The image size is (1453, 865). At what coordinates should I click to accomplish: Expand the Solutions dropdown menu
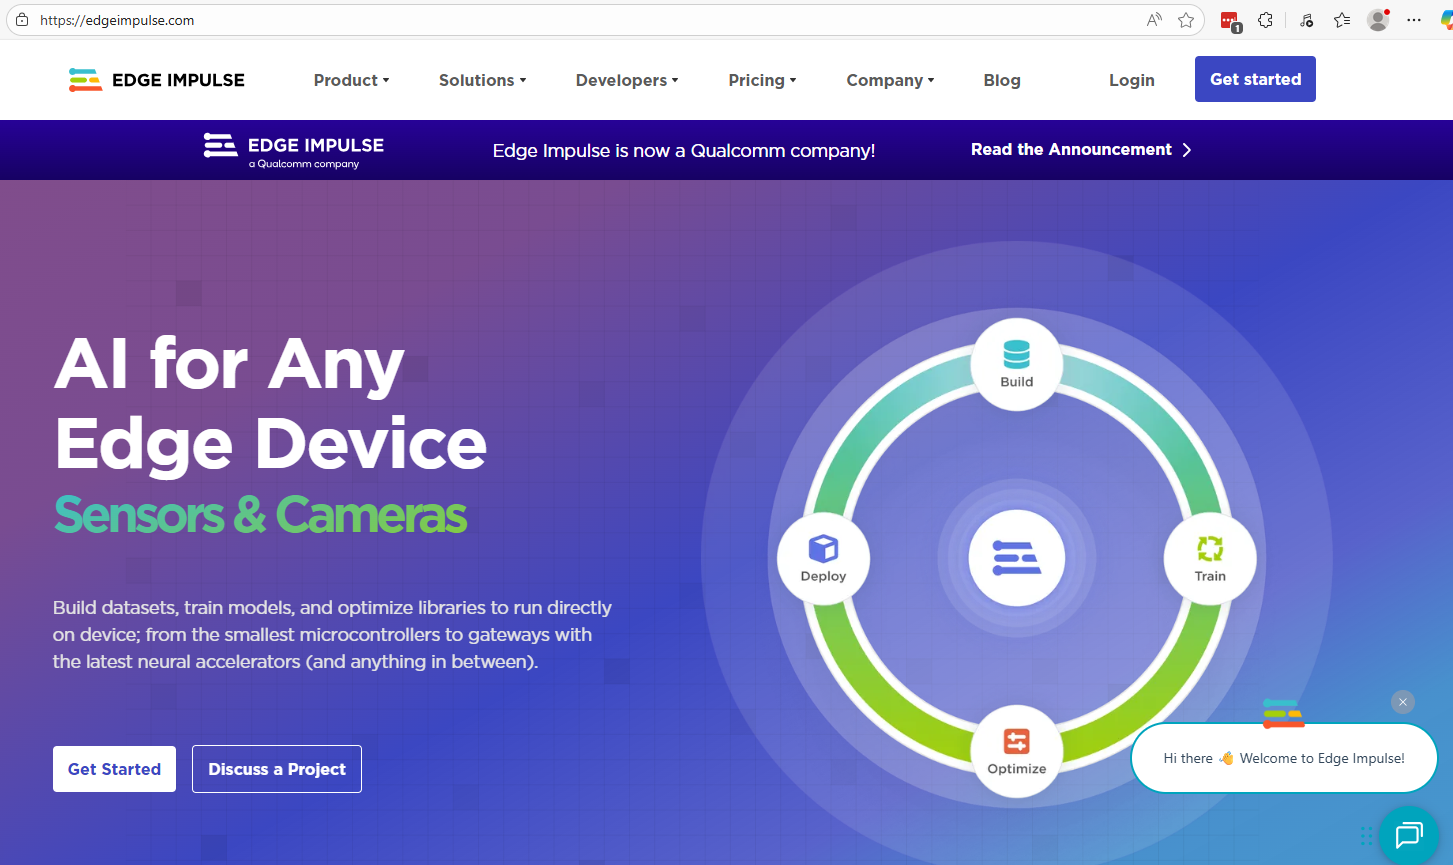[x=482, y=80]
